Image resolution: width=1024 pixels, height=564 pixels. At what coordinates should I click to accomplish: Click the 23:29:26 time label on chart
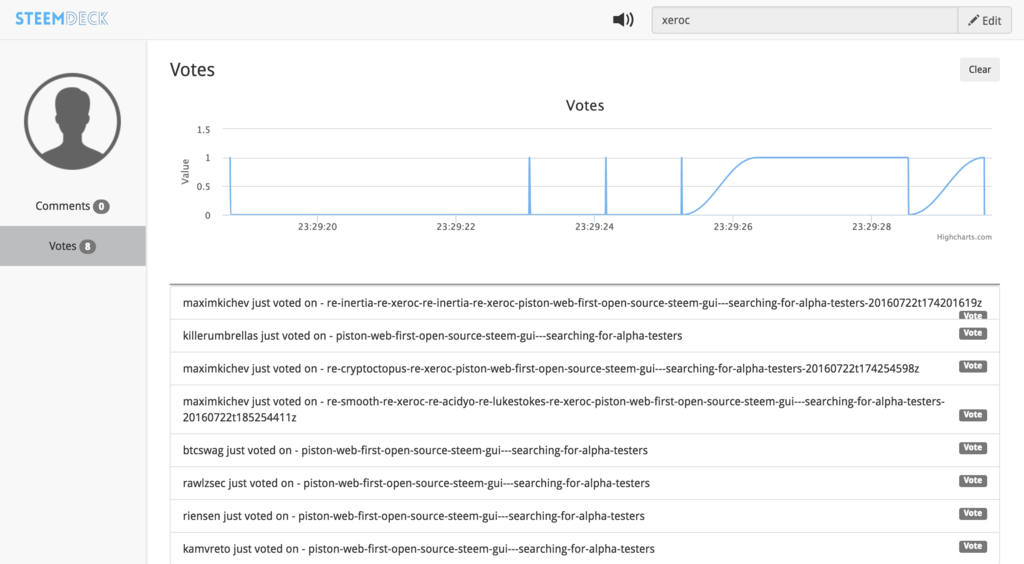point(732,227)
